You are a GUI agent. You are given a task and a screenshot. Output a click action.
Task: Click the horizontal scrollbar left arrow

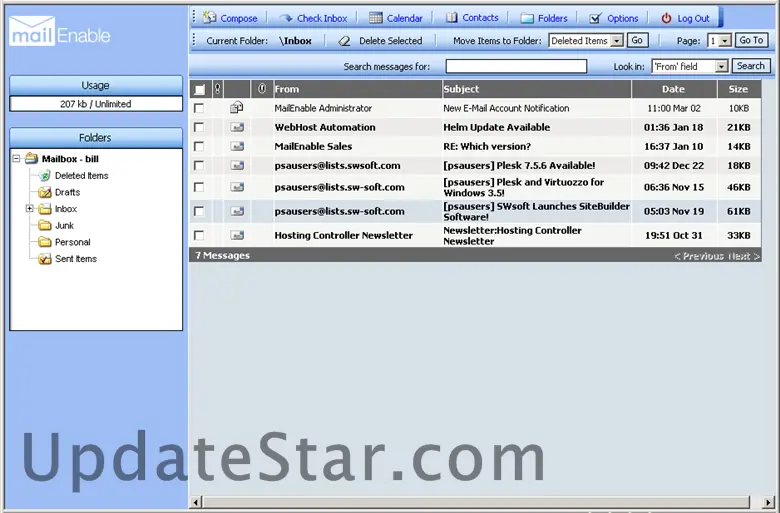[195, 502]
